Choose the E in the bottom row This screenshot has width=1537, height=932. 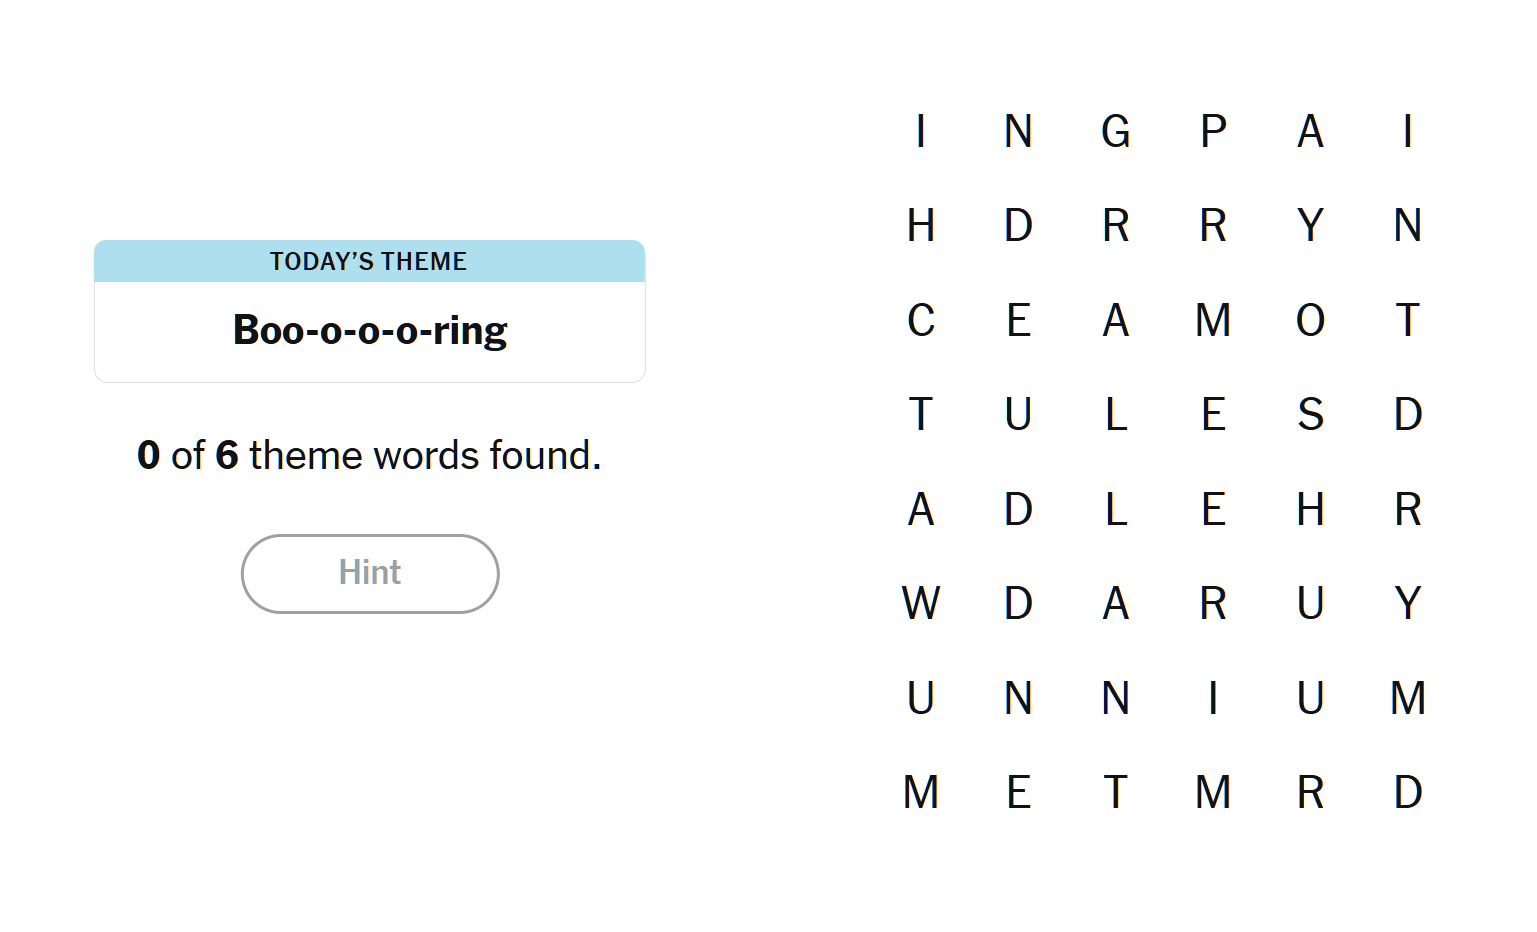click(x=1018, y=792)
